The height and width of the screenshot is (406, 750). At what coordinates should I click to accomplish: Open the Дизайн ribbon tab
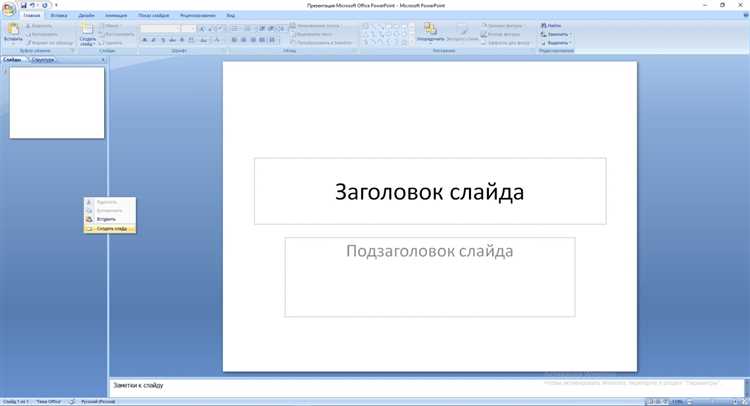point(87,15)
